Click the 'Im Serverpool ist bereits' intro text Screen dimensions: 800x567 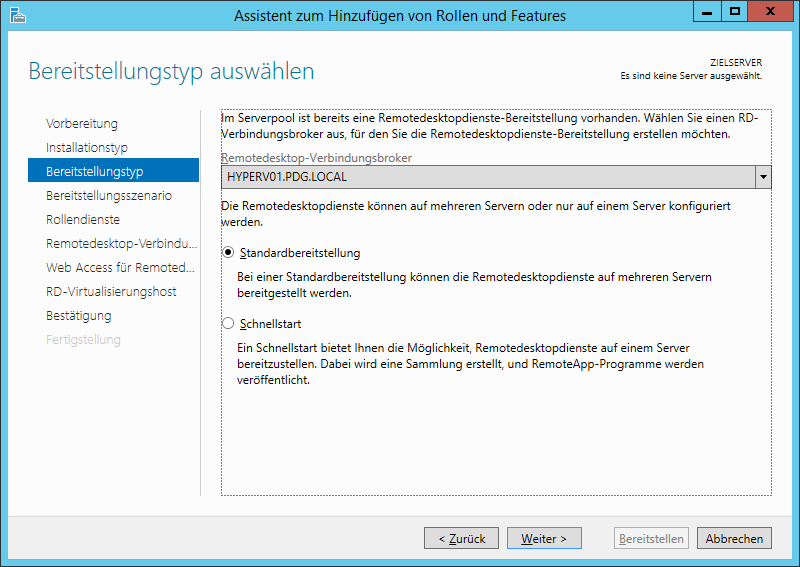(x=490, y=126)
